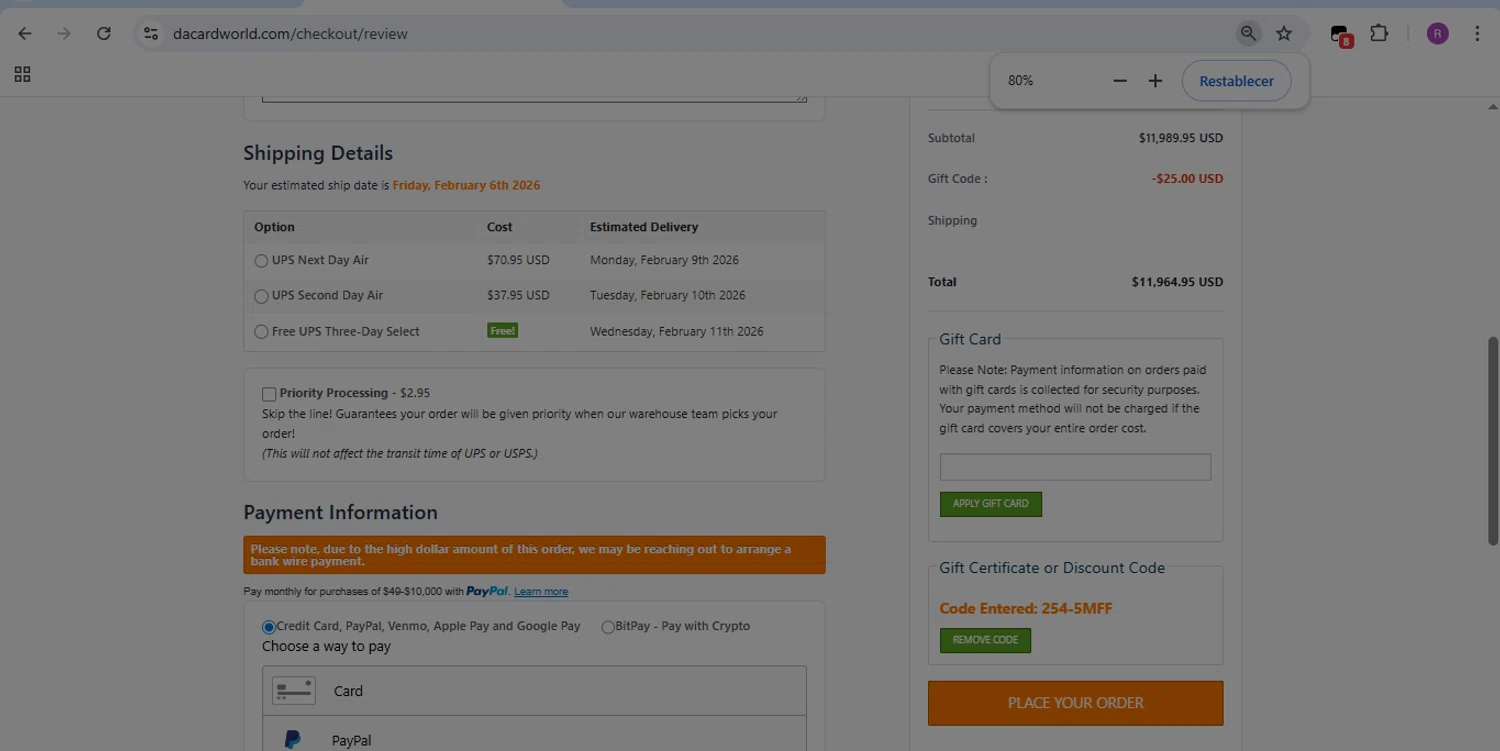The image size is (1500, 751).
Task: Click the $70.95 USD shipping cost
Action: 518,260
